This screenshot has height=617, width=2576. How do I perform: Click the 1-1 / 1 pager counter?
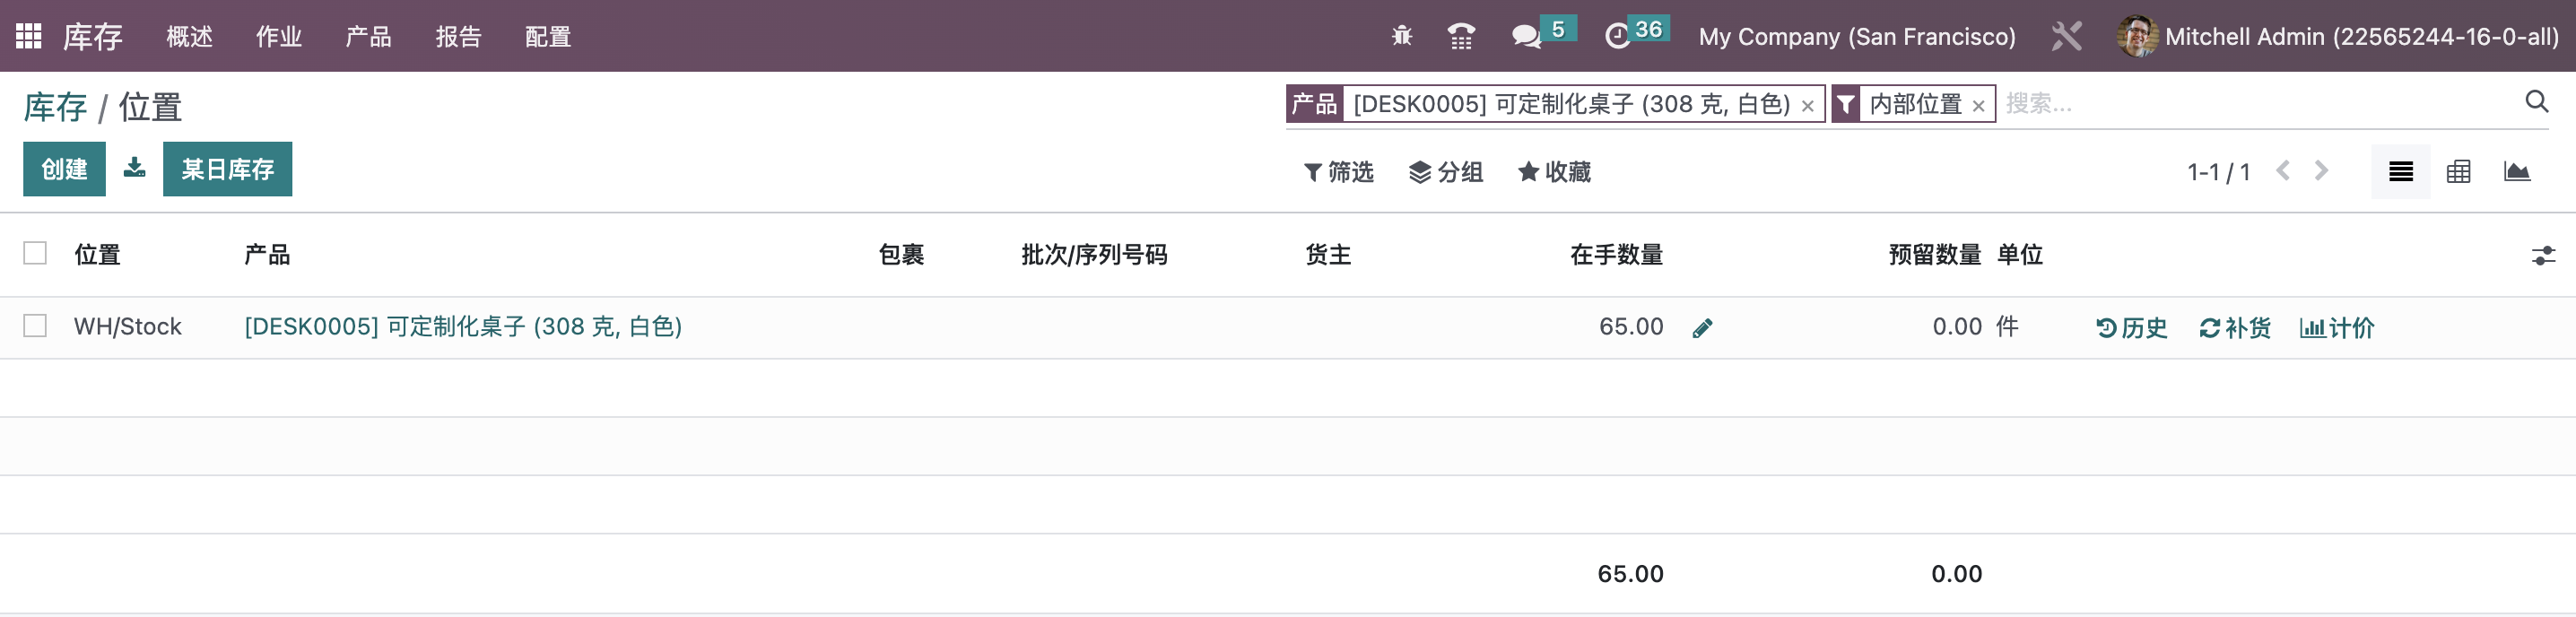(2218, 172)
